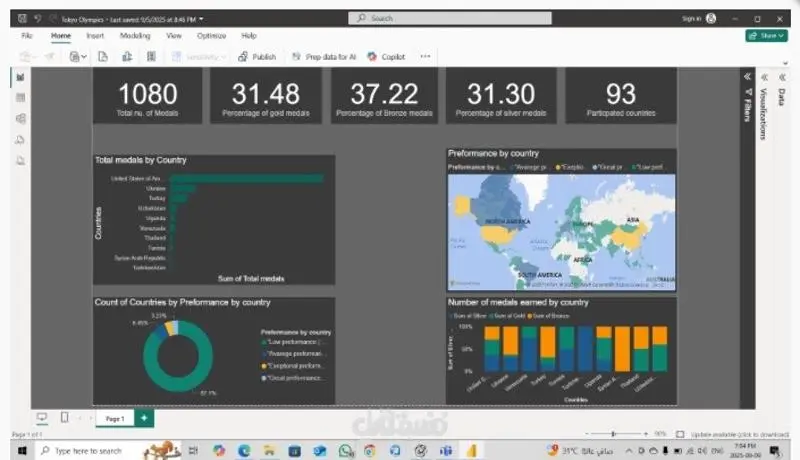The width and height of the screenshot is (800, 460).
Task: Switch to the Optimize ribbon tab
Action: point(211,36)
